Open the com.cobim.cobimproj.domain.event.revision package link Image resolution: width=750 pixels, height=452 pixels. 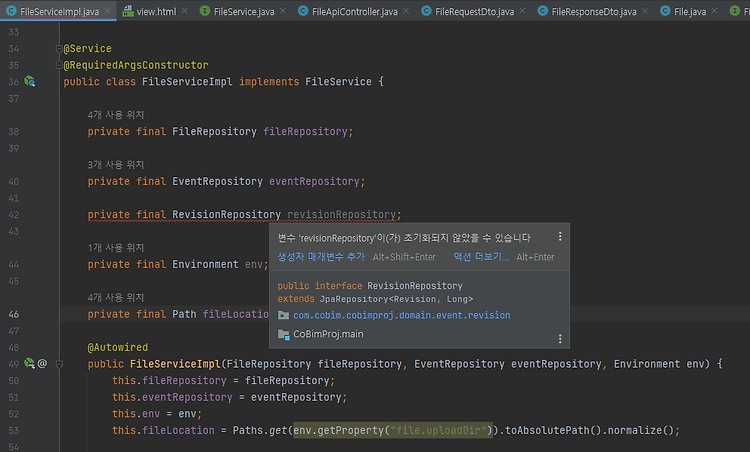click(x=401, y=315)
